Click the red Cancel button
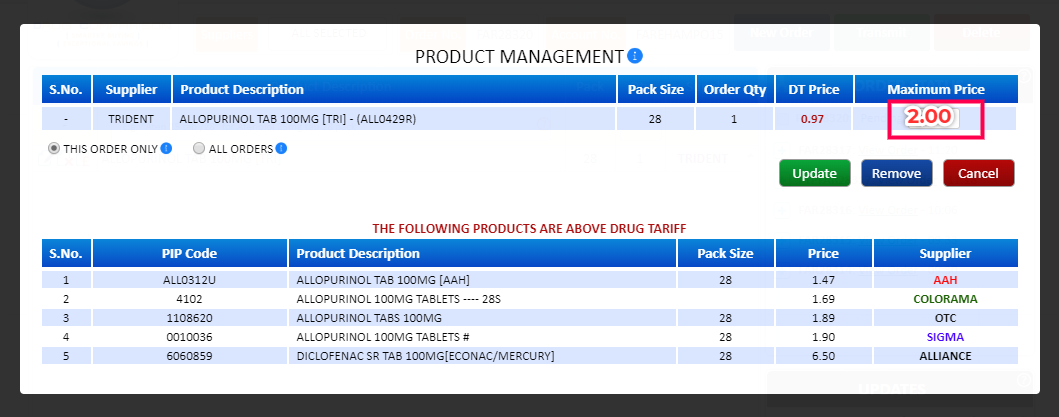Screen dimensions: 1059x417 978,173
